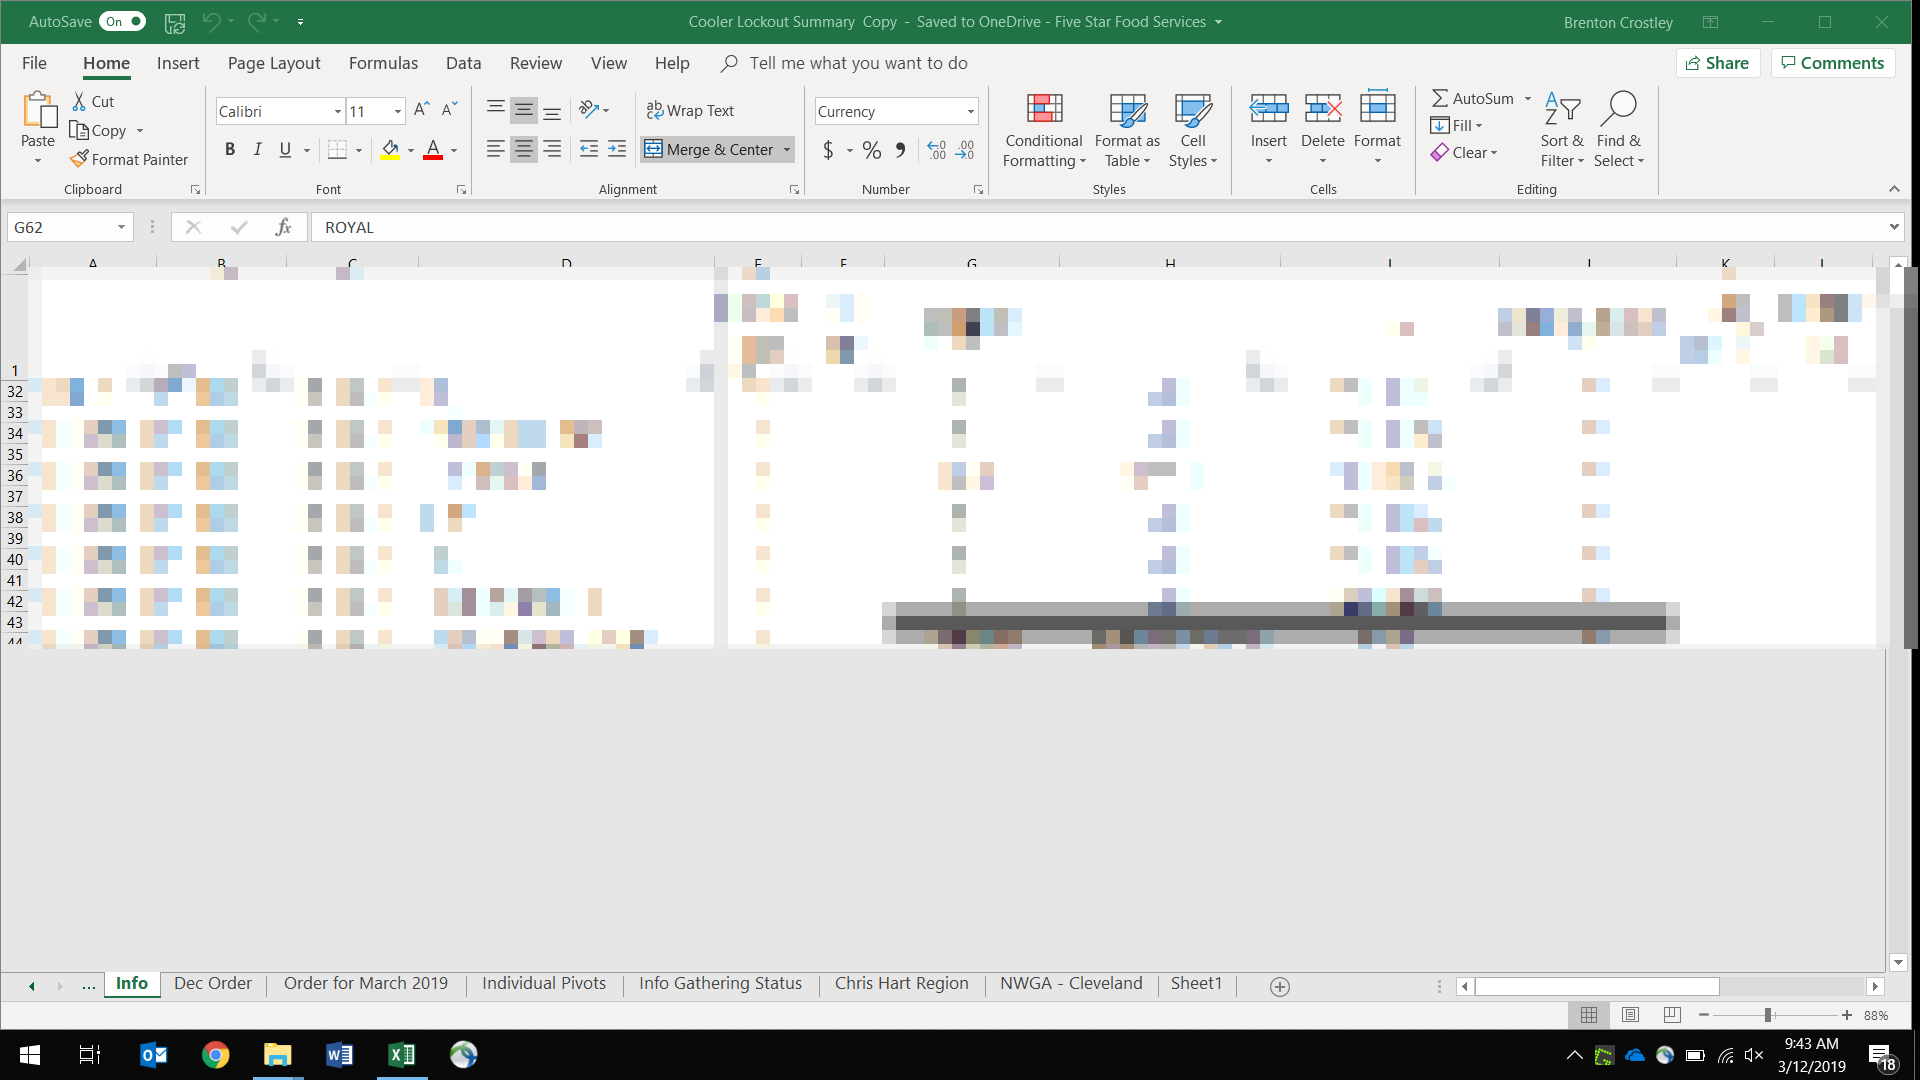Toggle Wrap Text on the selection
Image resolution: width=1920 pixels, height=1080 pixels.
click(x=691, y=110)
